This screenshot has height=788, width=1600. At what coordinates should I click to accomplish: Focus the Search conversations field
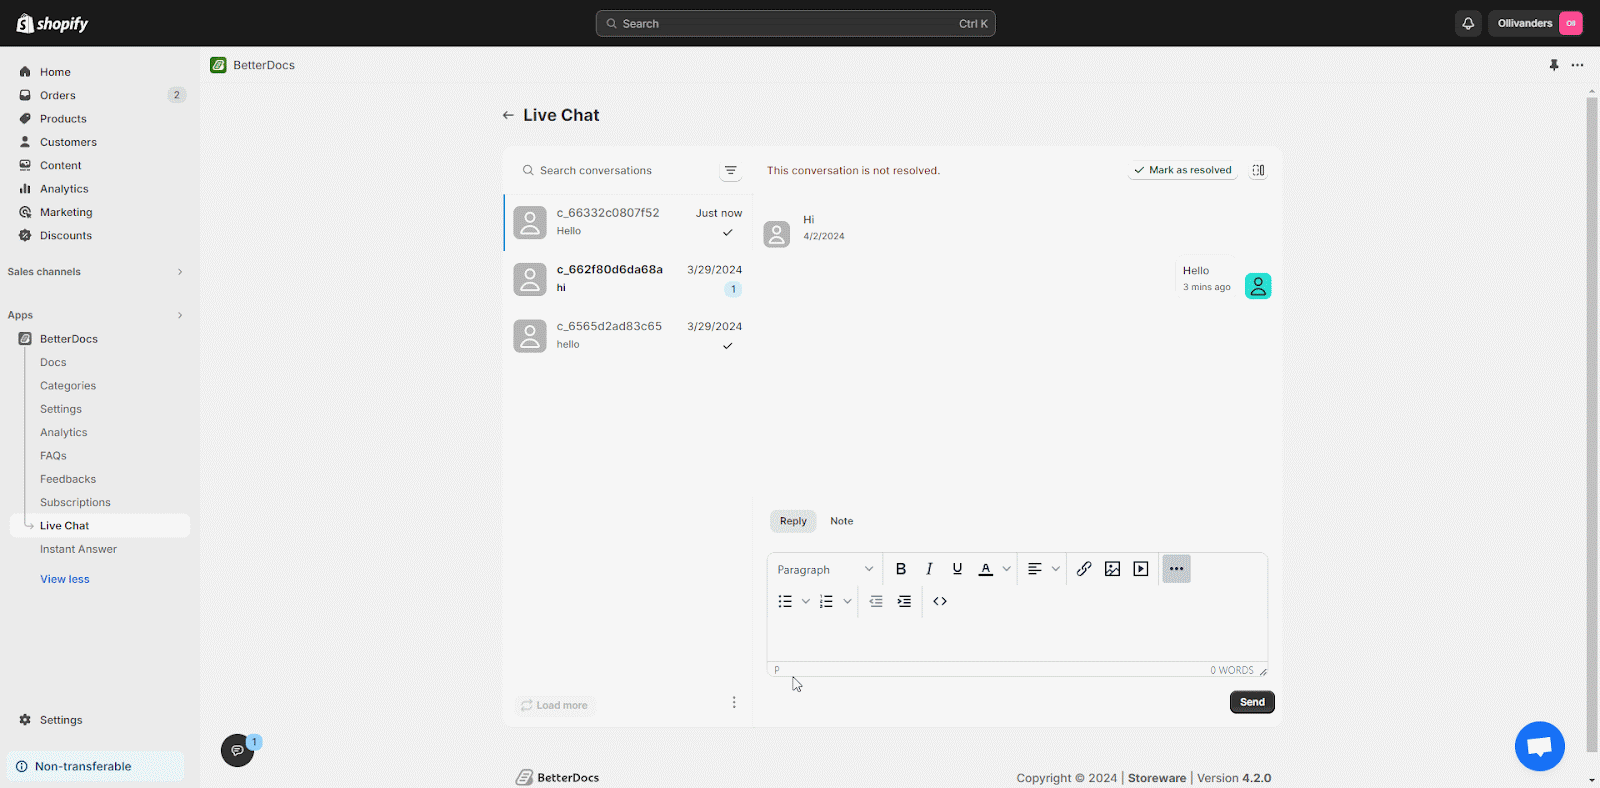[x=615, y=171]
